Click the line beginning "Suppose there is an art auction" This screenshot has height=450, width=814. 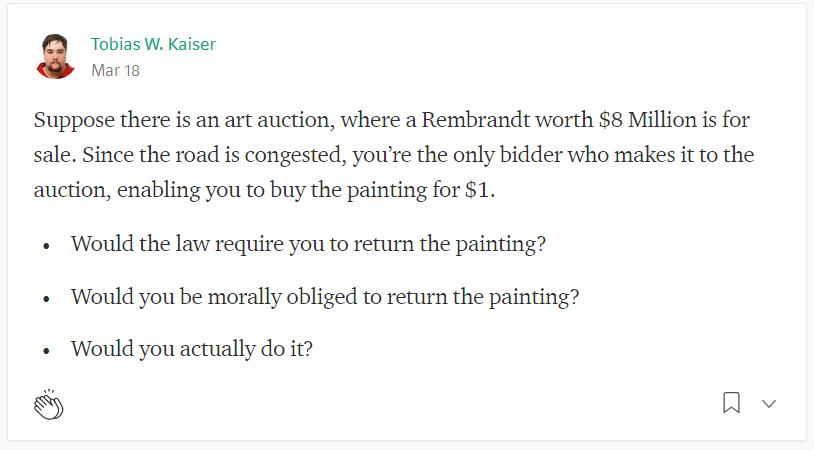coord(391,120)
